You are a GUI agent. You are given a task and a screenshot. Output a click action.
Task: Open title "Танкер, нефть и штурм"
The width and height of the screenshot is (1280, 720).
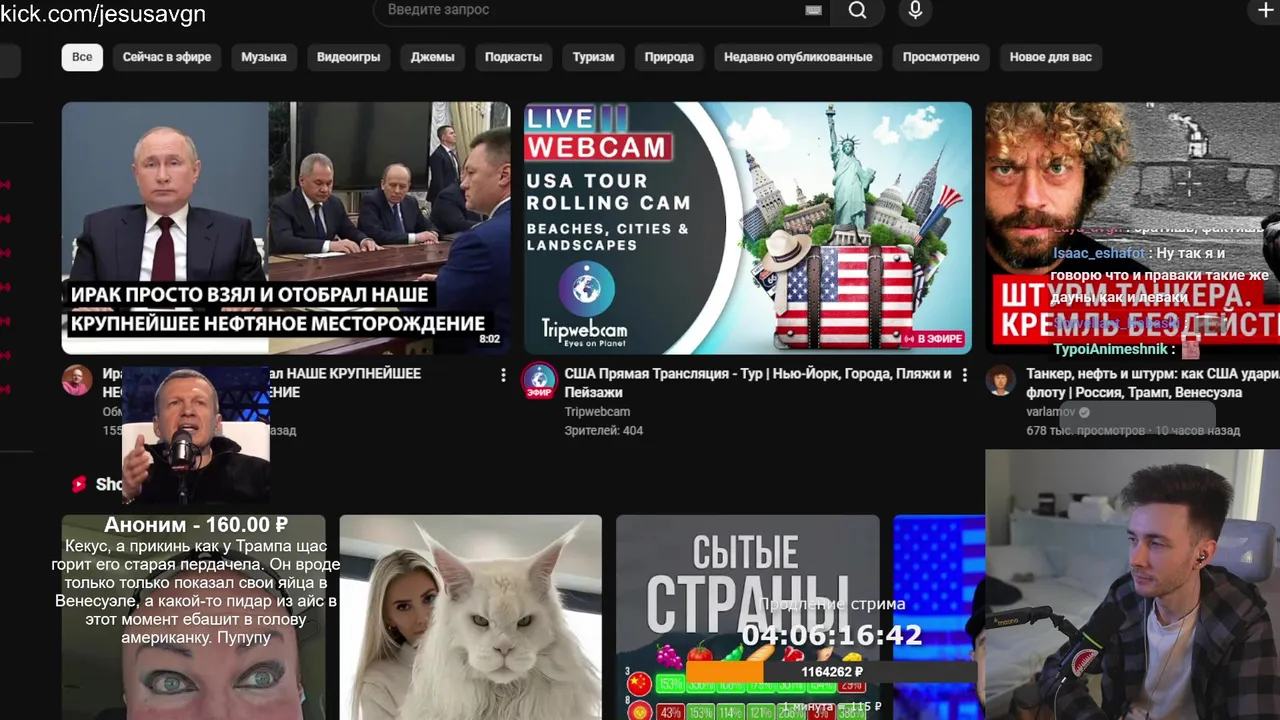(1153, 383)
